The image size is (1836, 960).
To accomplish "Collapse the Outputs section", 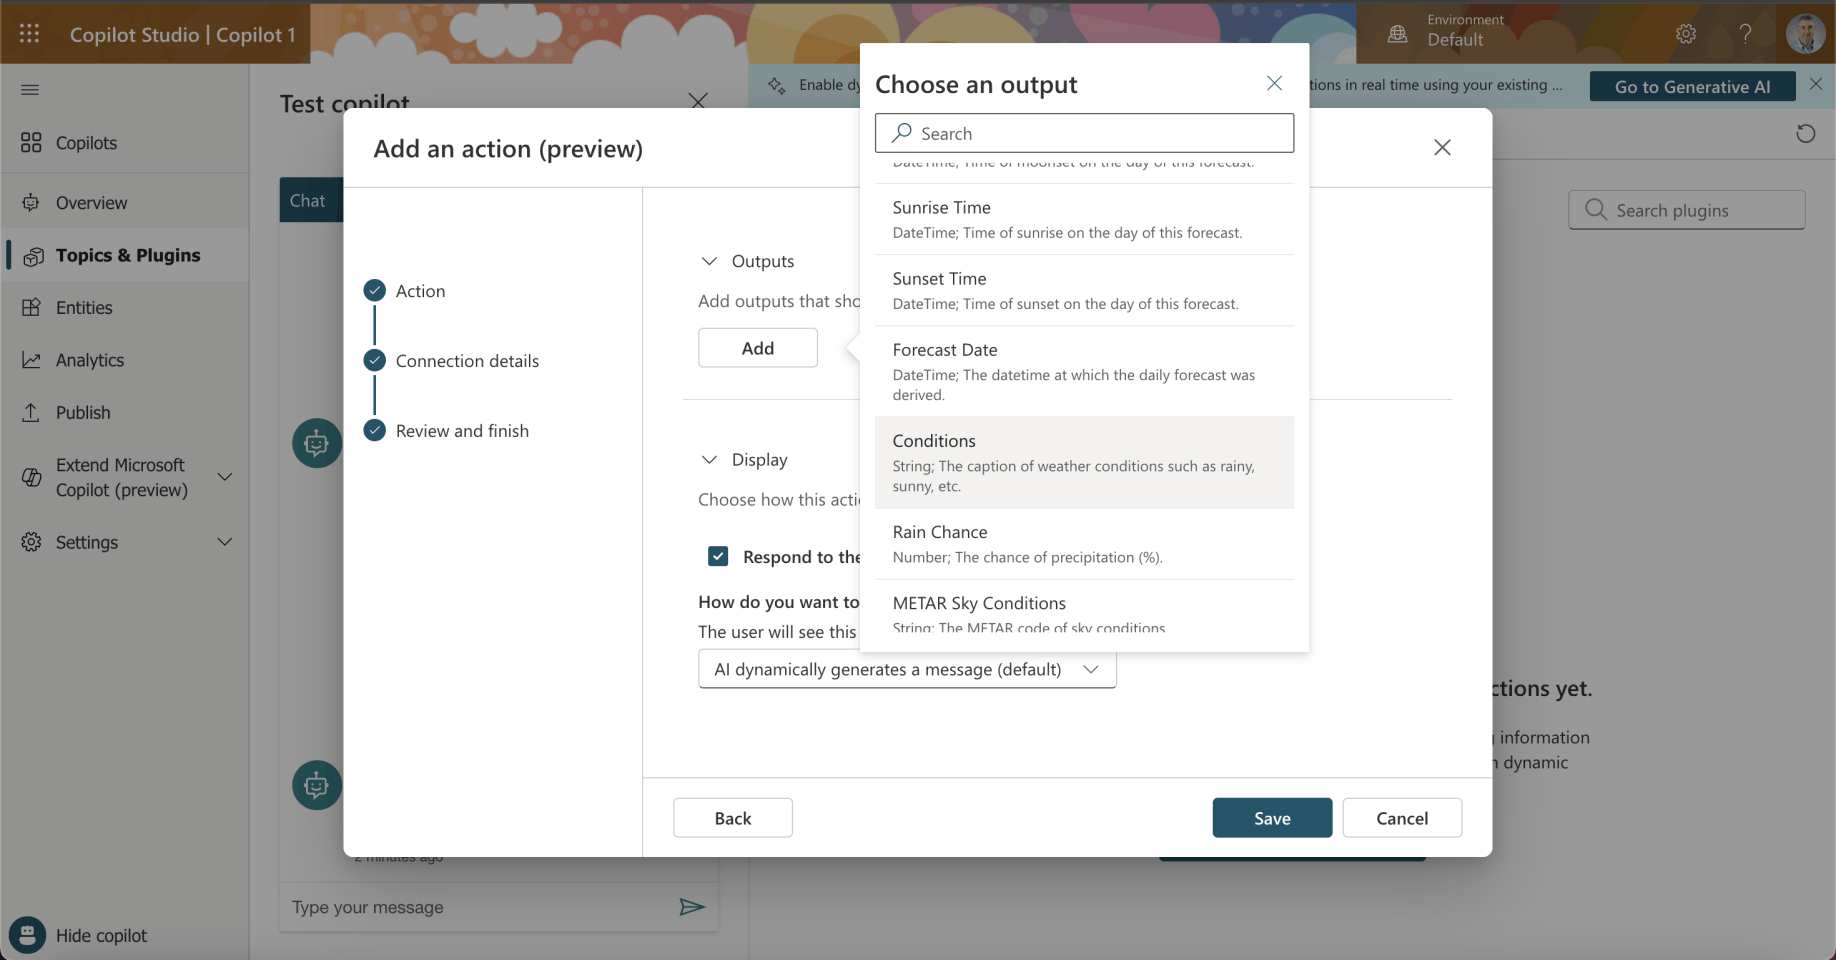I will click(x=709, y=261).
